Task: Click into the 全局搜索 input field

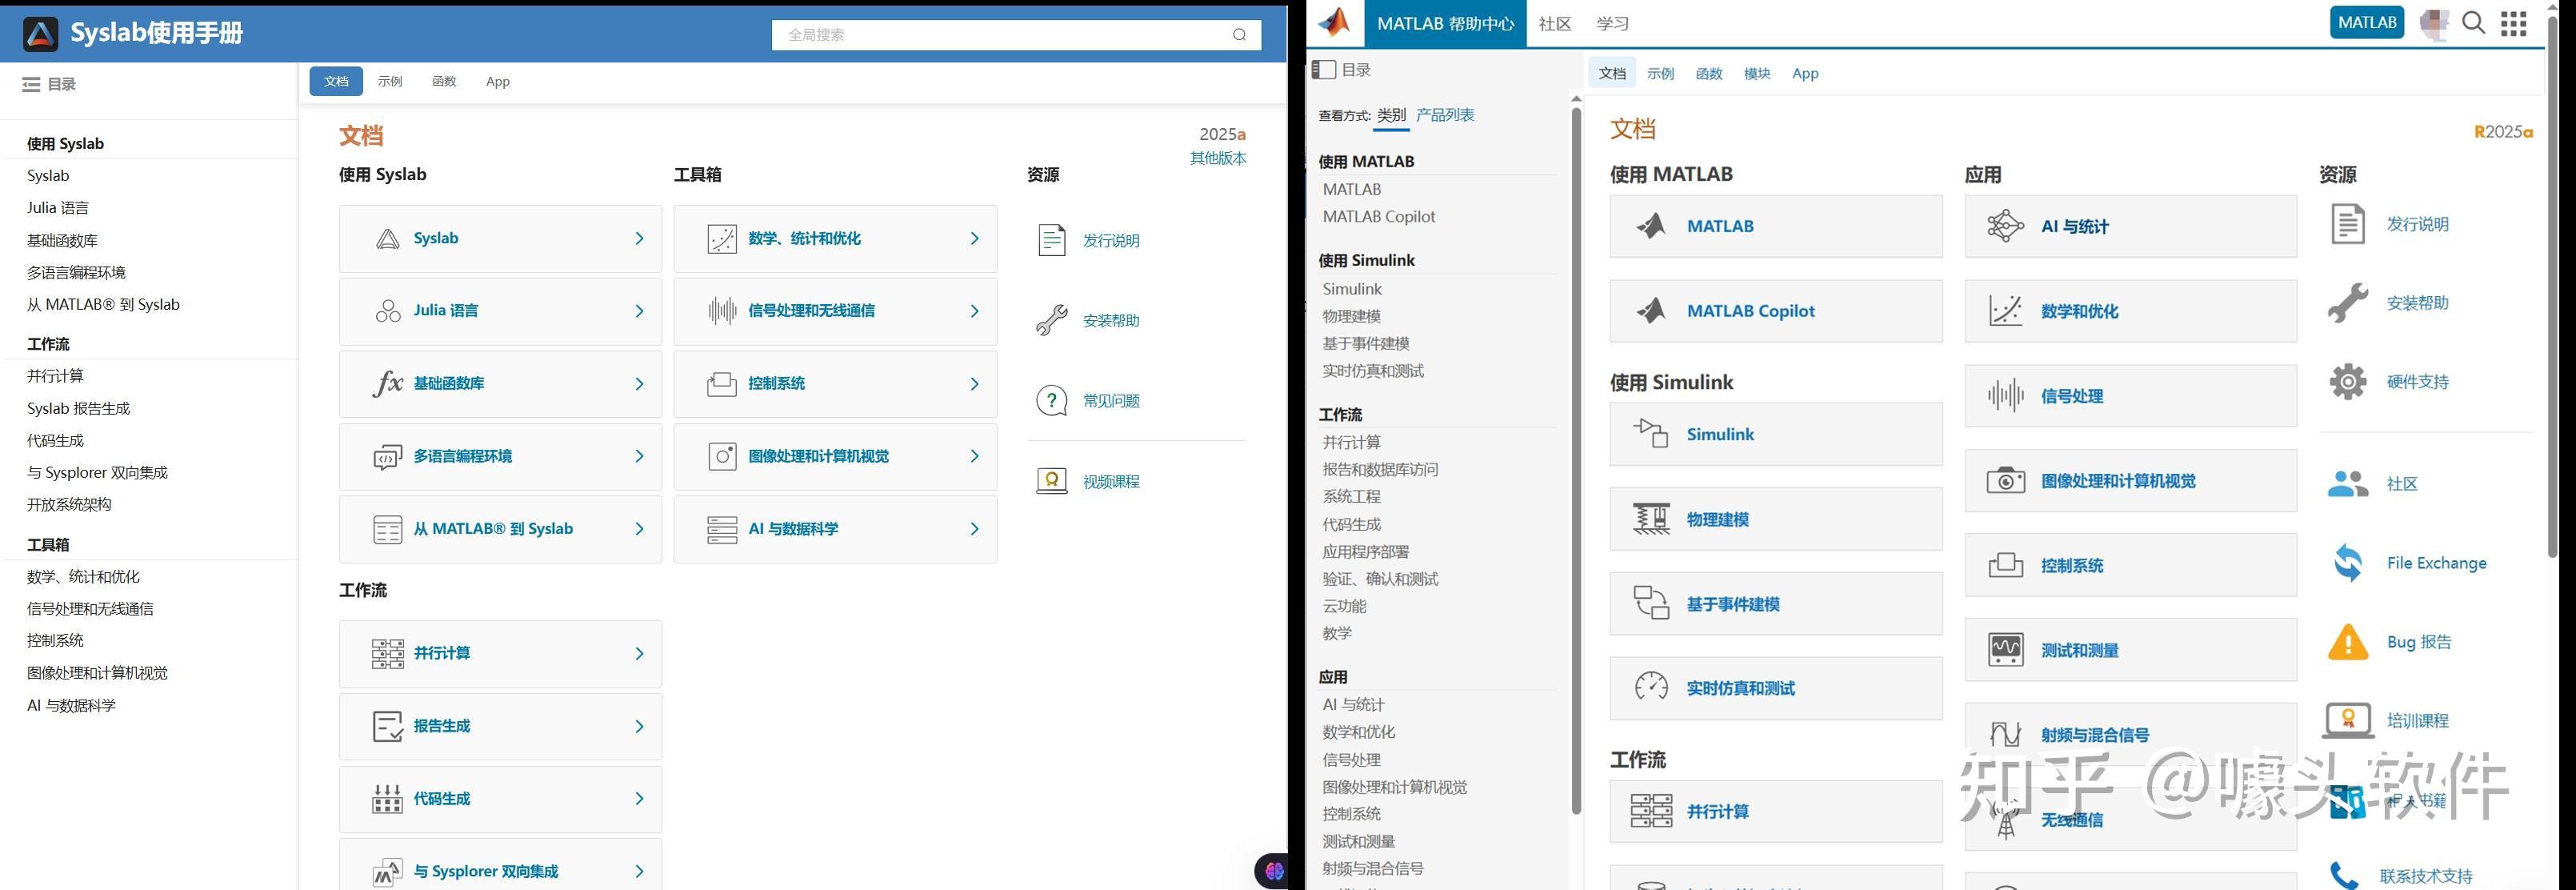Action: click(x=1000, y=35)
